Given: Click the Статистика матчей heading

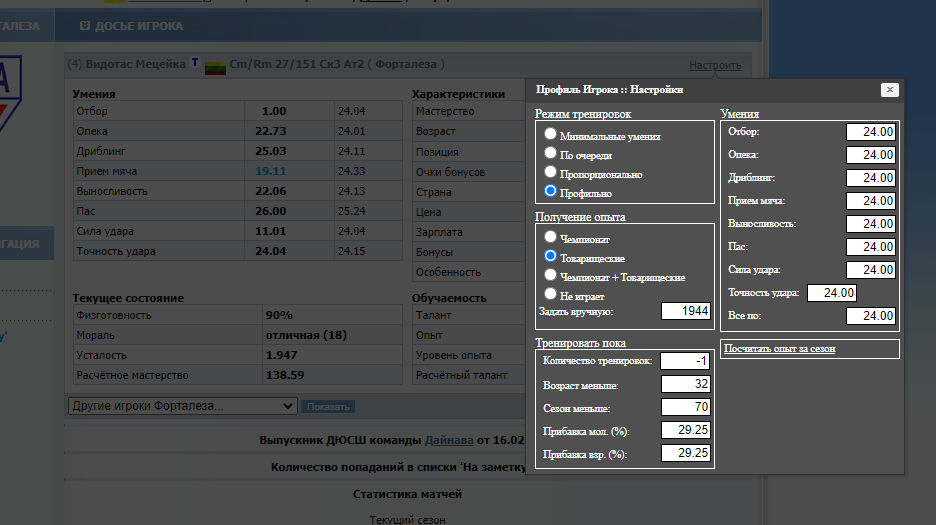Looking at the screenshot, I should click(x=407, y=494).
